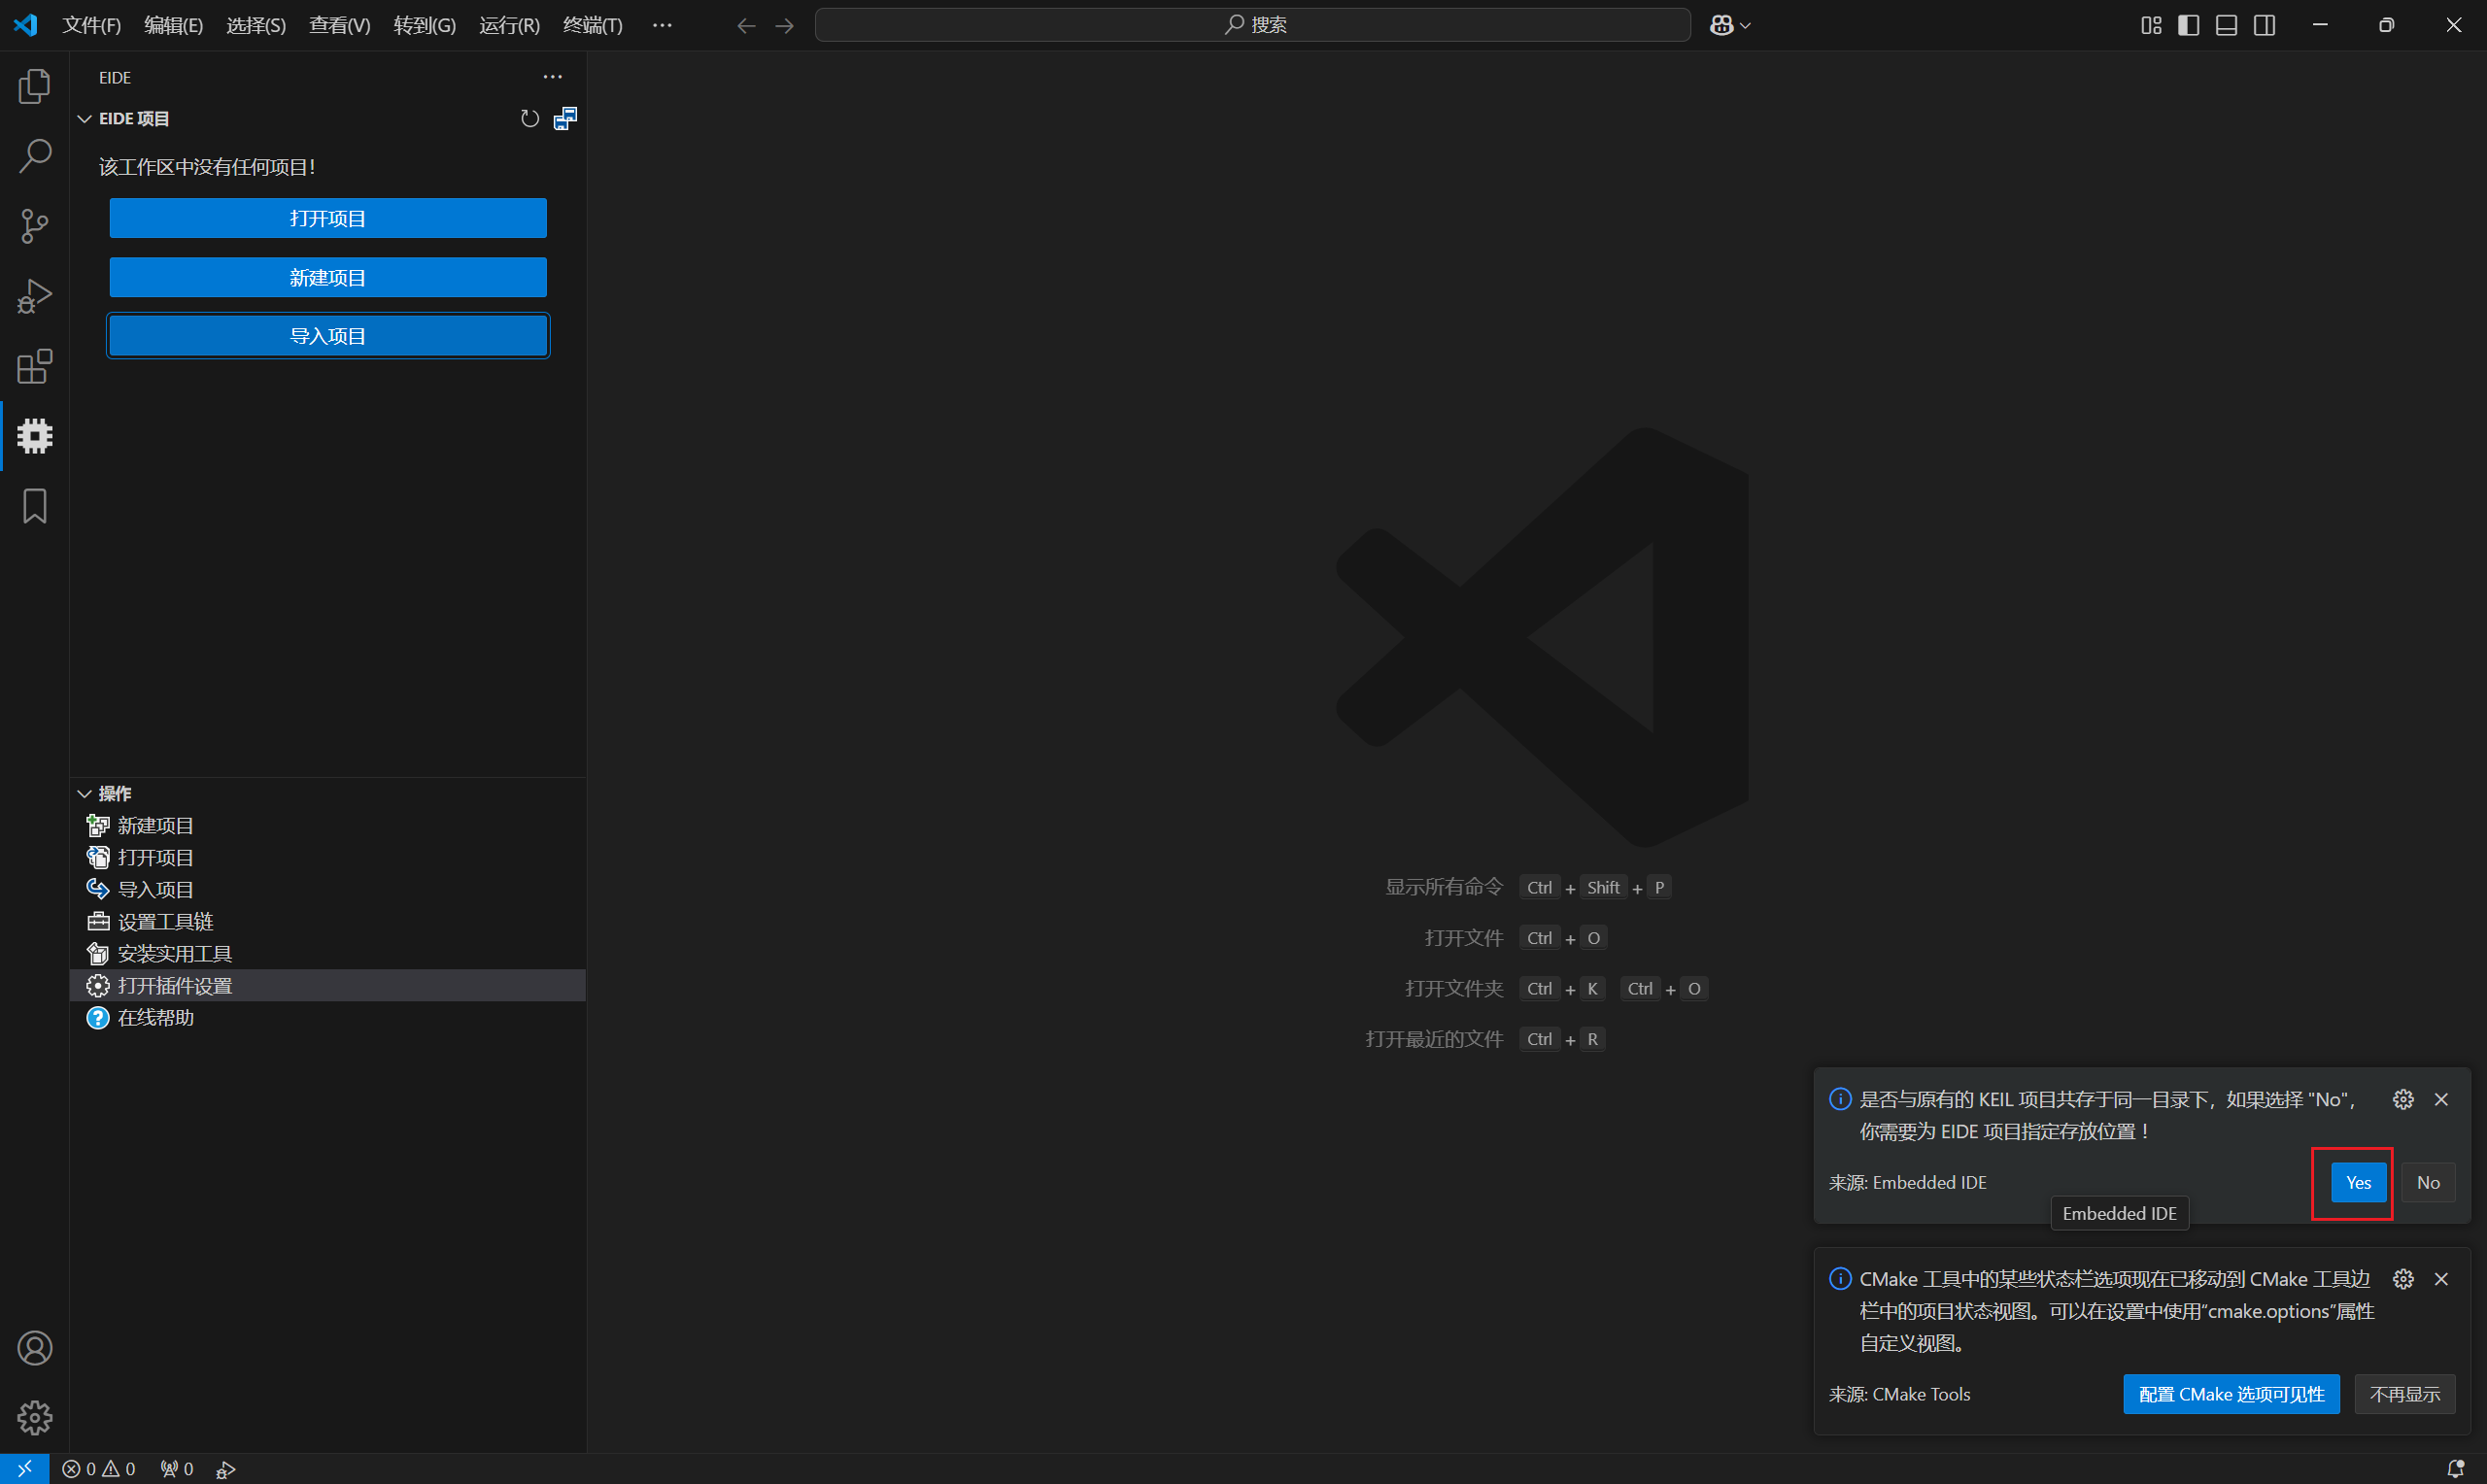This screenshot has width=2487, height=1484.
Task: Click the gear icon on Embedded IDE notification
Action: point(2403,1099)
